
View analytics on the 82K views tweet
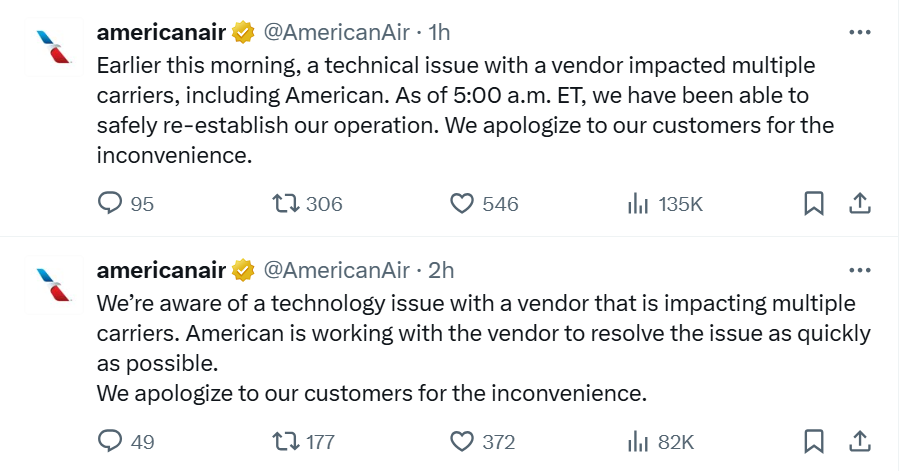637,441
